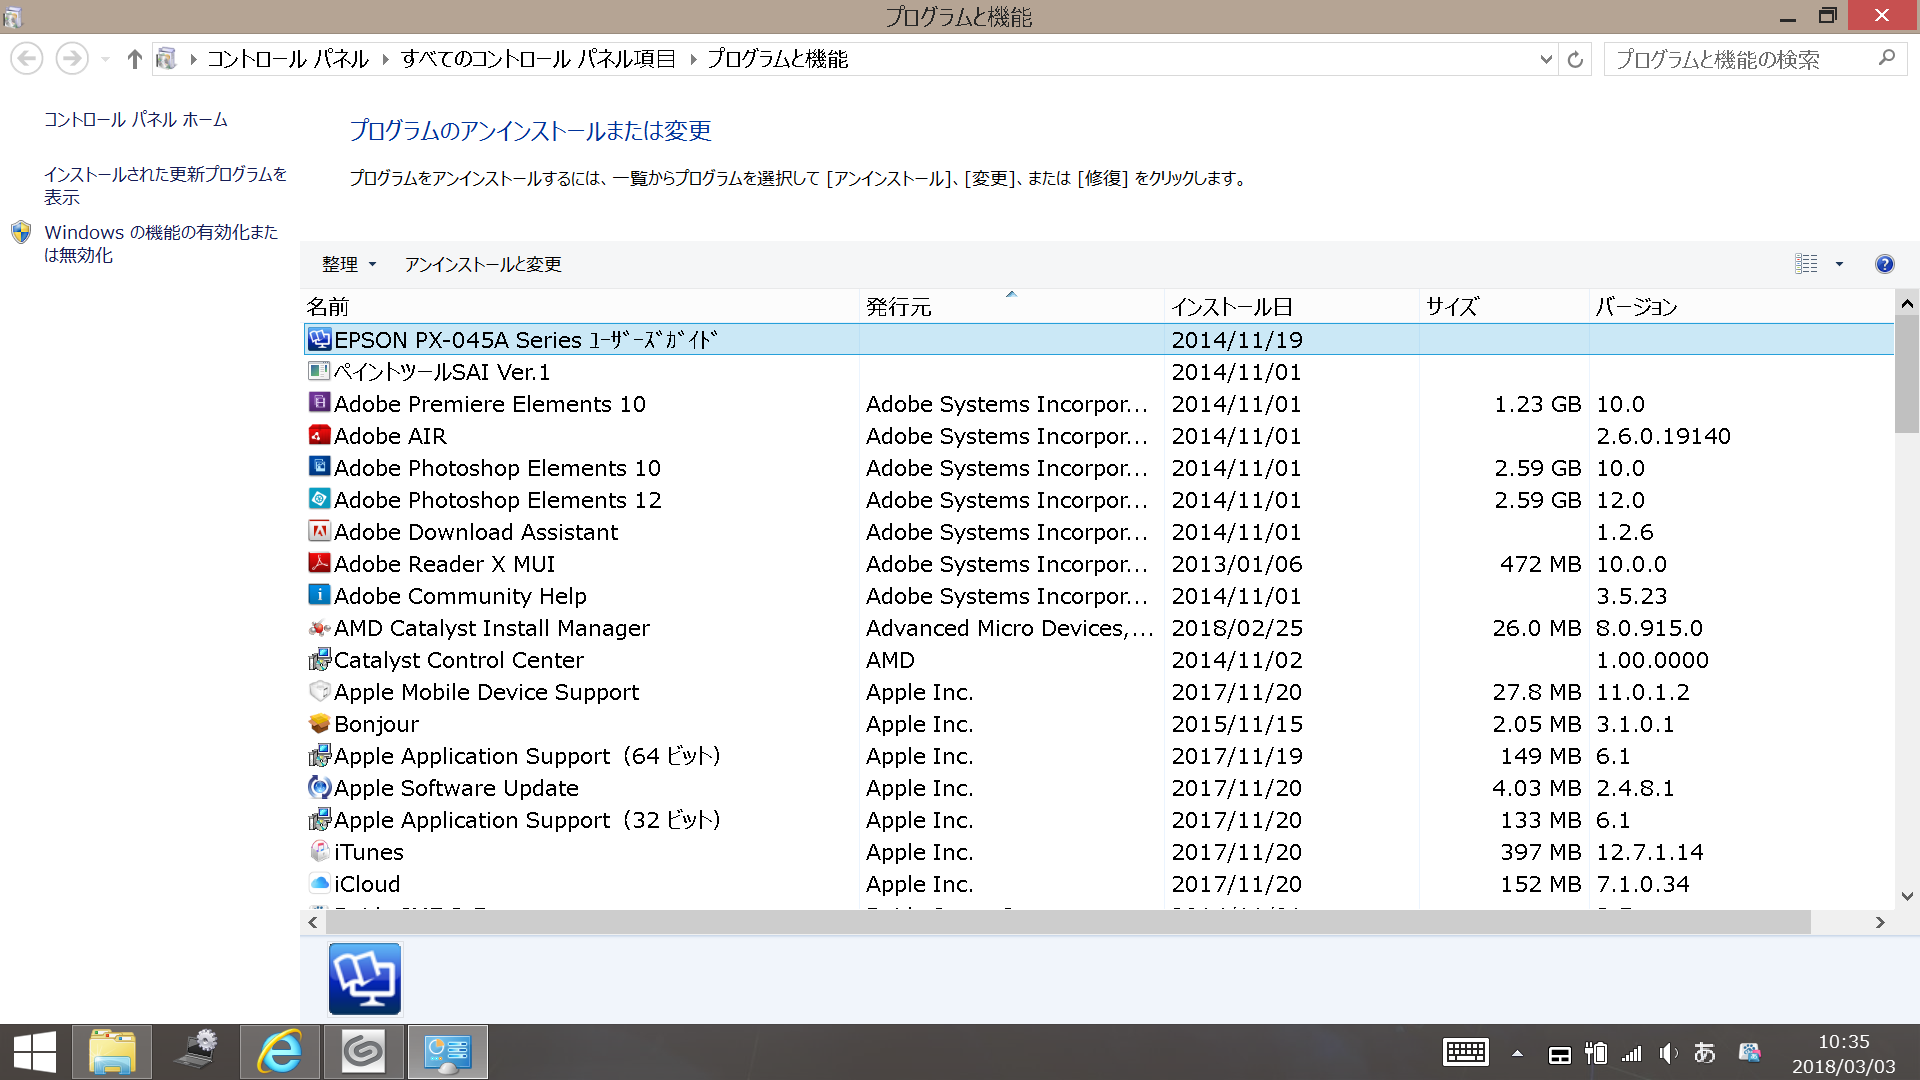1920x1080 pixels.
Task: Open Internet Explorer from the taskbar
Action: coord(279,1052)
